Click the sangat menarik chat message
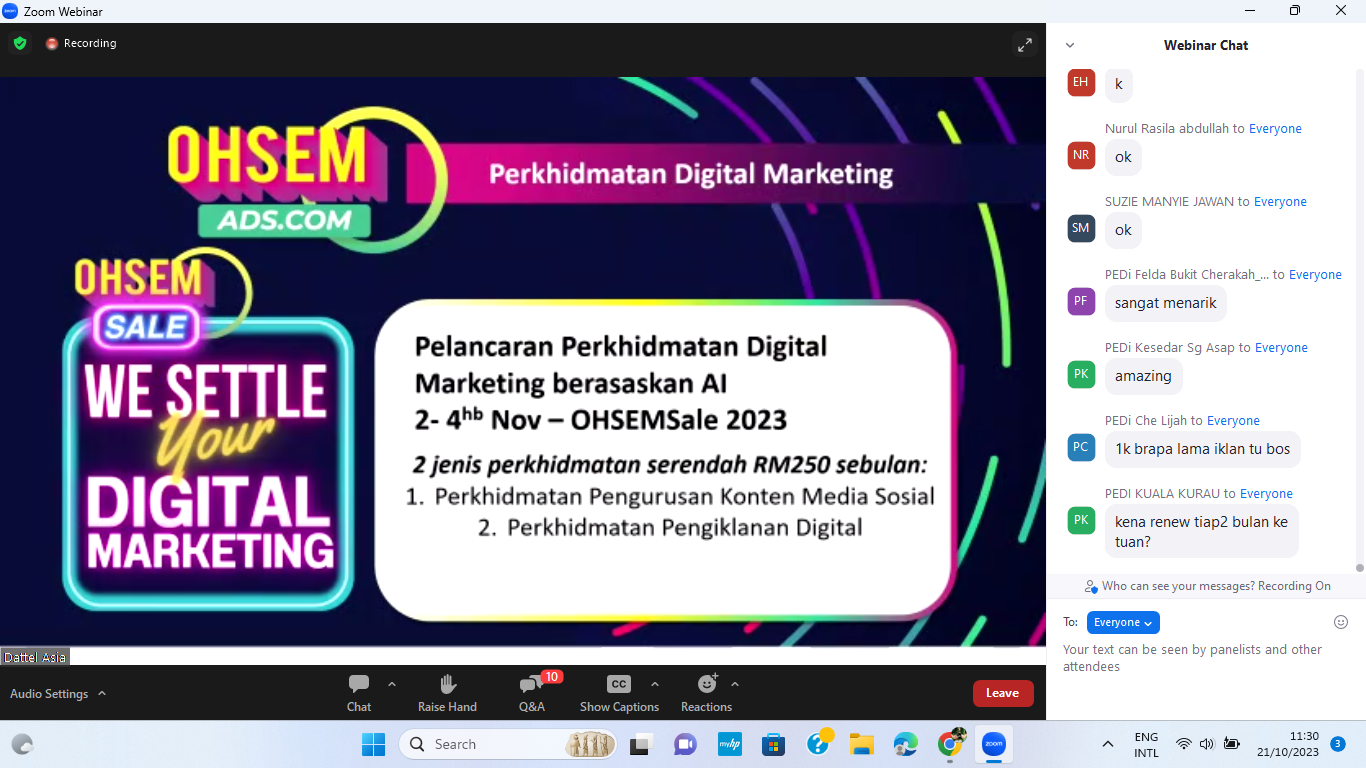Viewport: 1366px width, 768px height. (1165, 302)
